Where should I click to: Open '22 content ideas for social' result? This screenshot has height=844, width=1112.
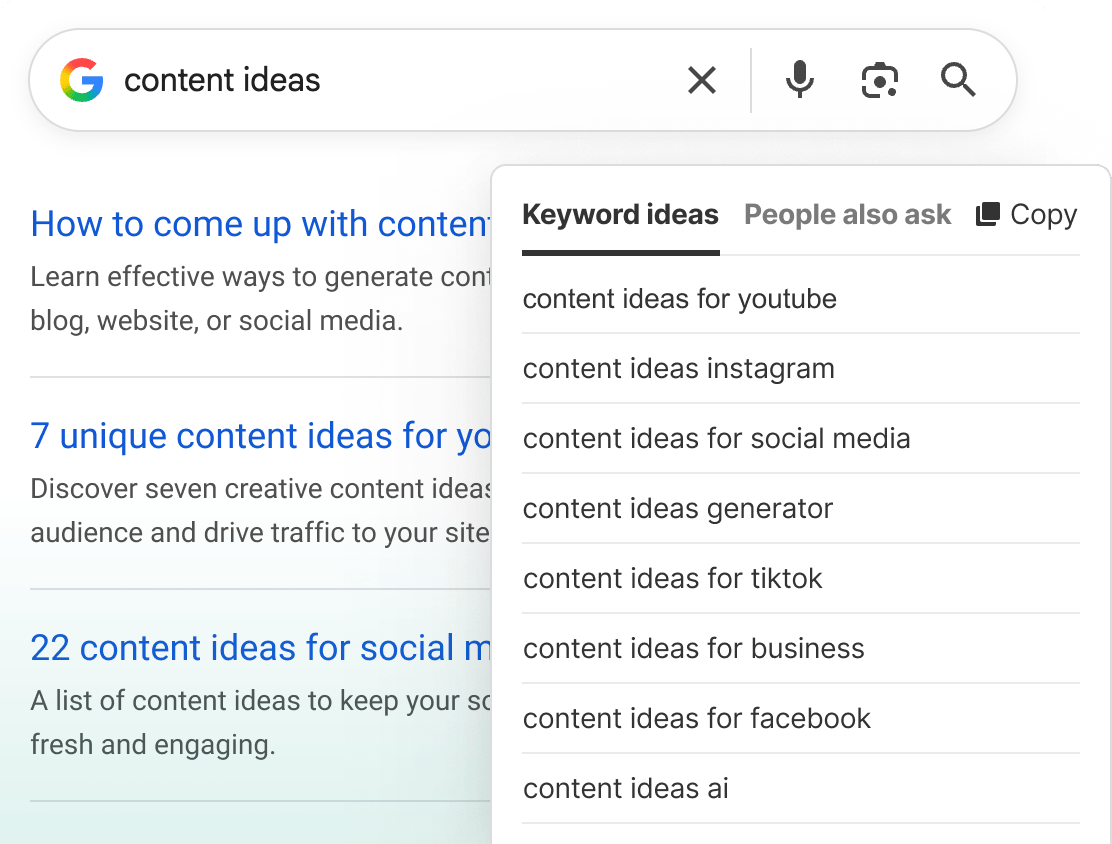pos(260,648)
